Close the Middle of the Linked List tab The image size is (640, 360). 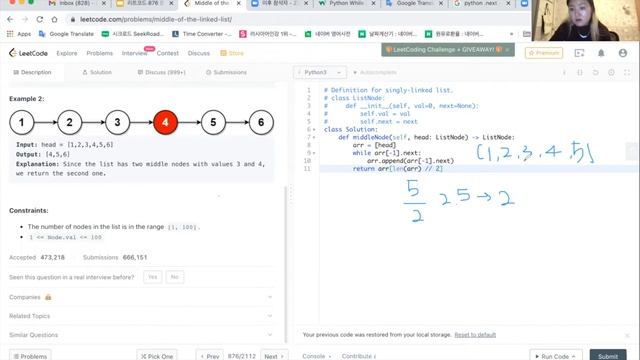coord(239,3)
